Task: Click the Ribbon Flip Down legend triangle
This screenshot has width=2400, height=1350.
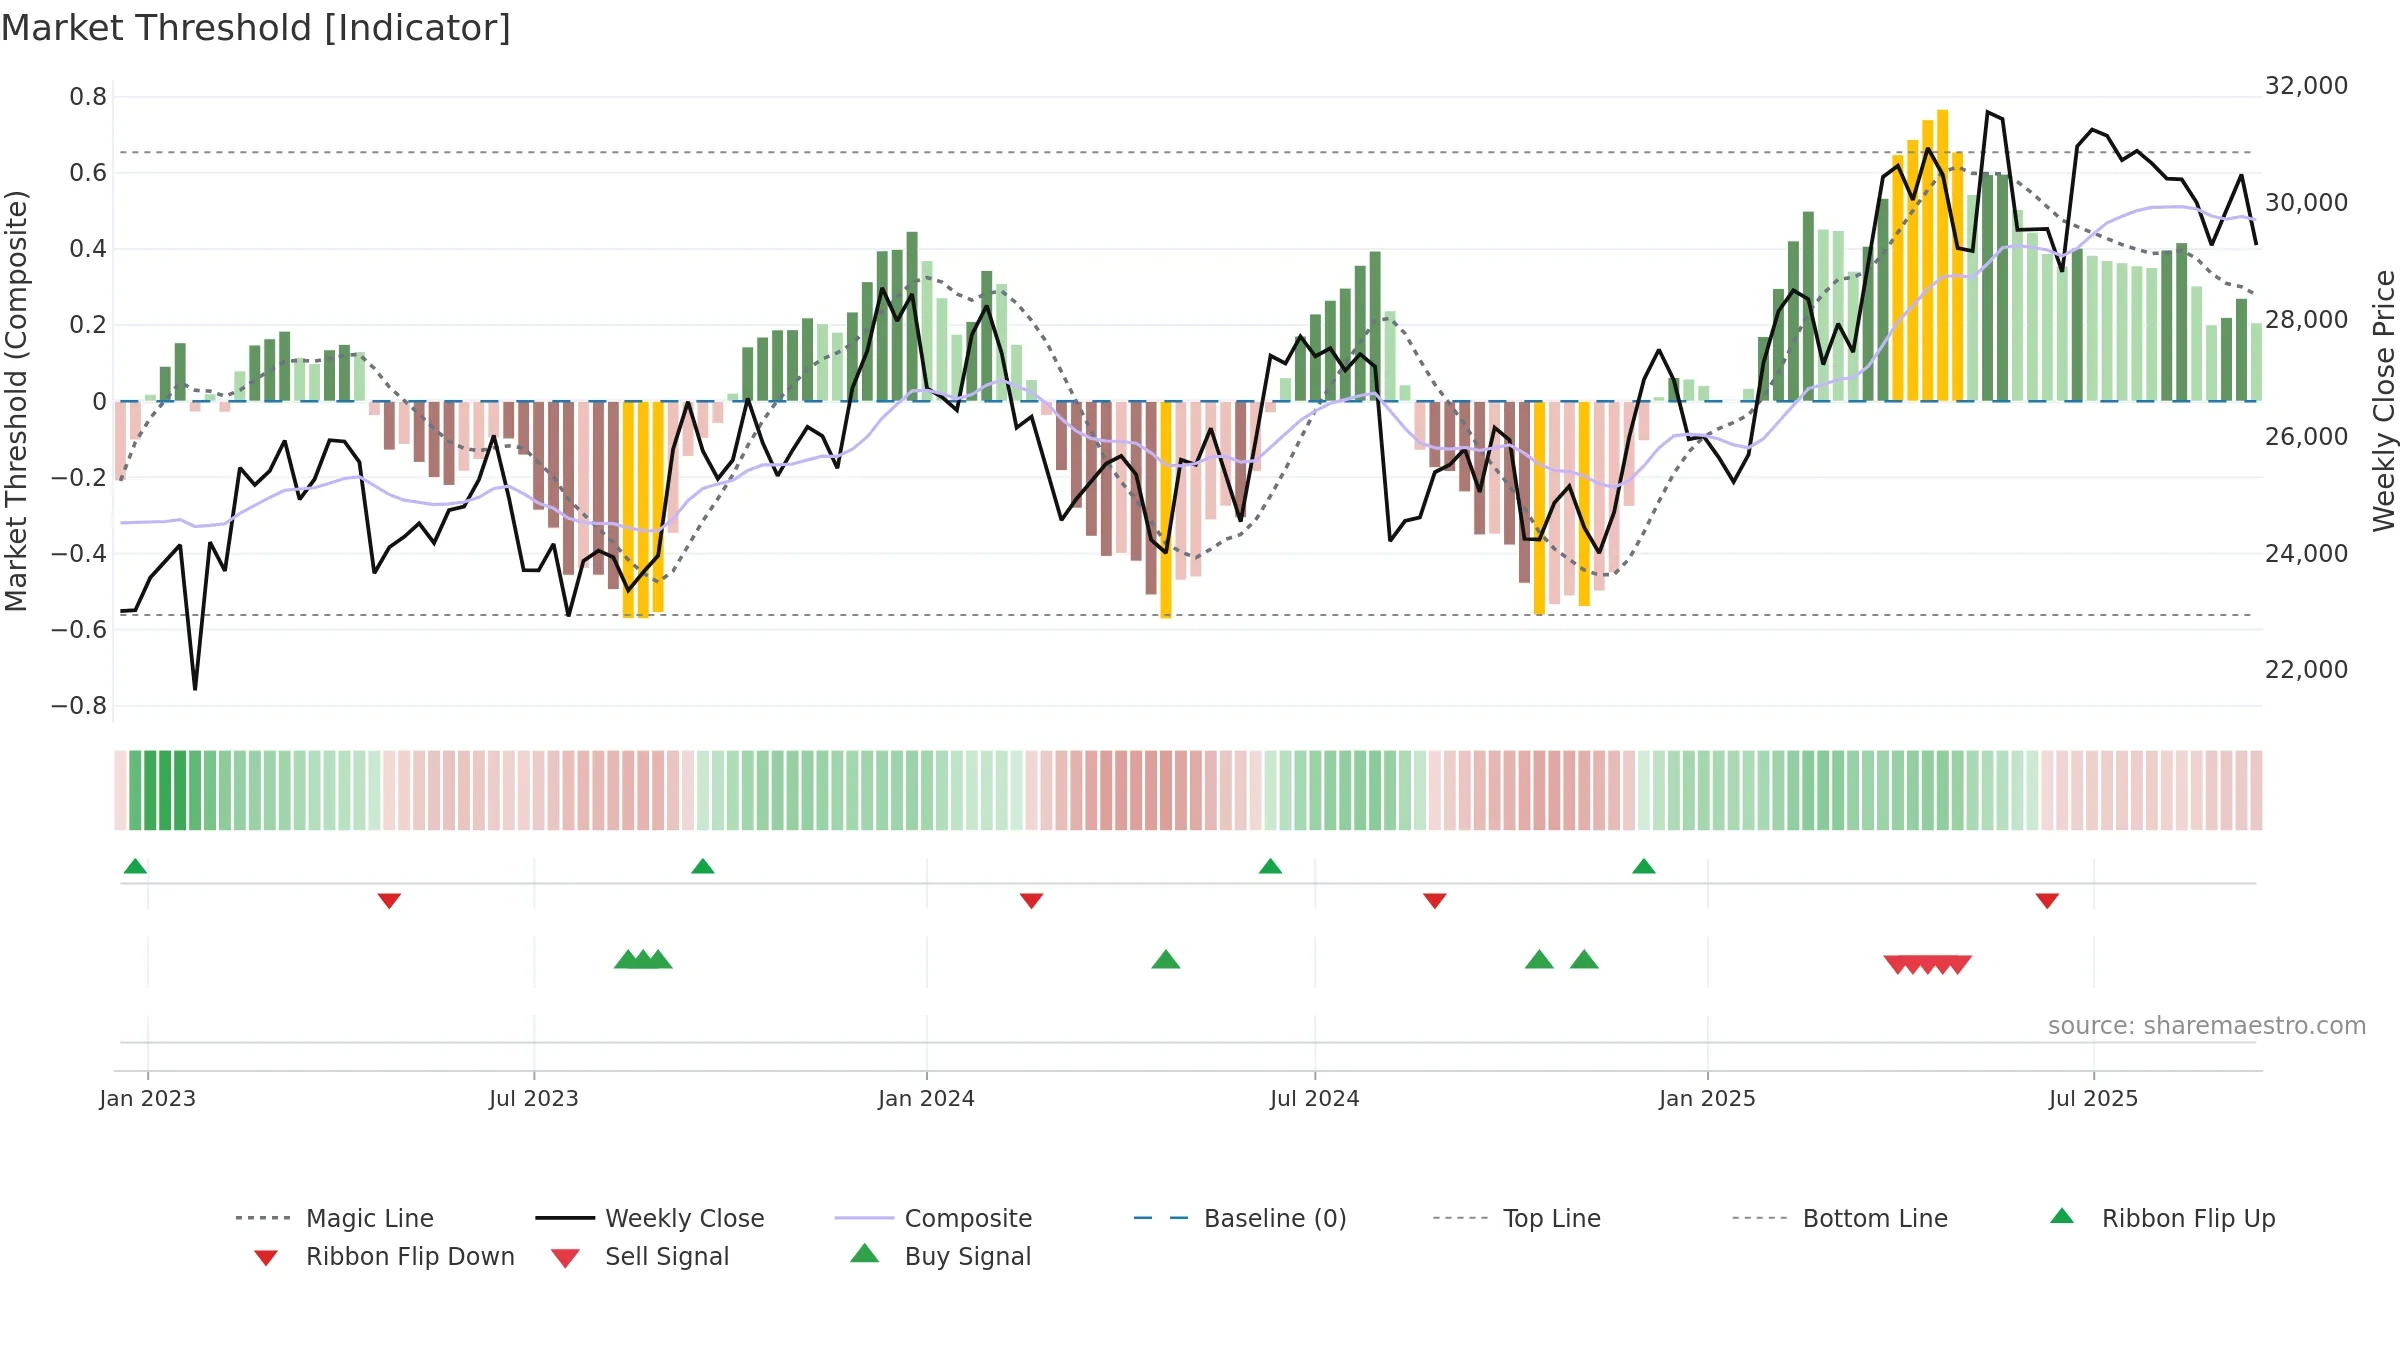Action: coord(266,1258)
